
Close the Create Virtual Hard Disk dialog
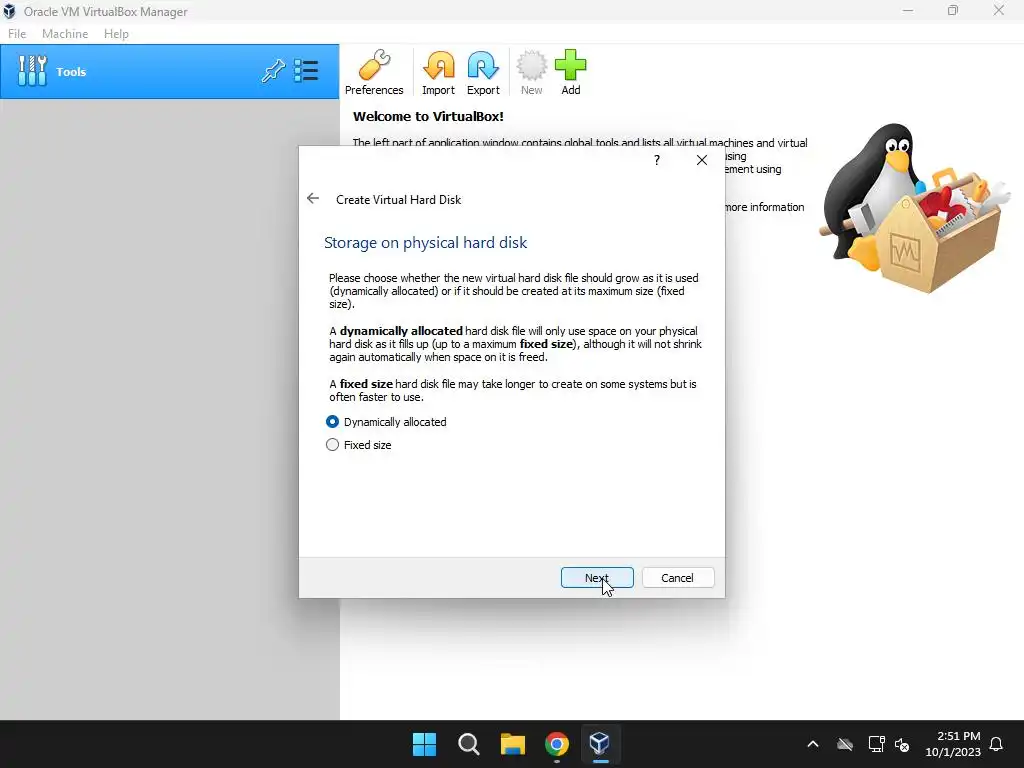click(x=702, y=160)
